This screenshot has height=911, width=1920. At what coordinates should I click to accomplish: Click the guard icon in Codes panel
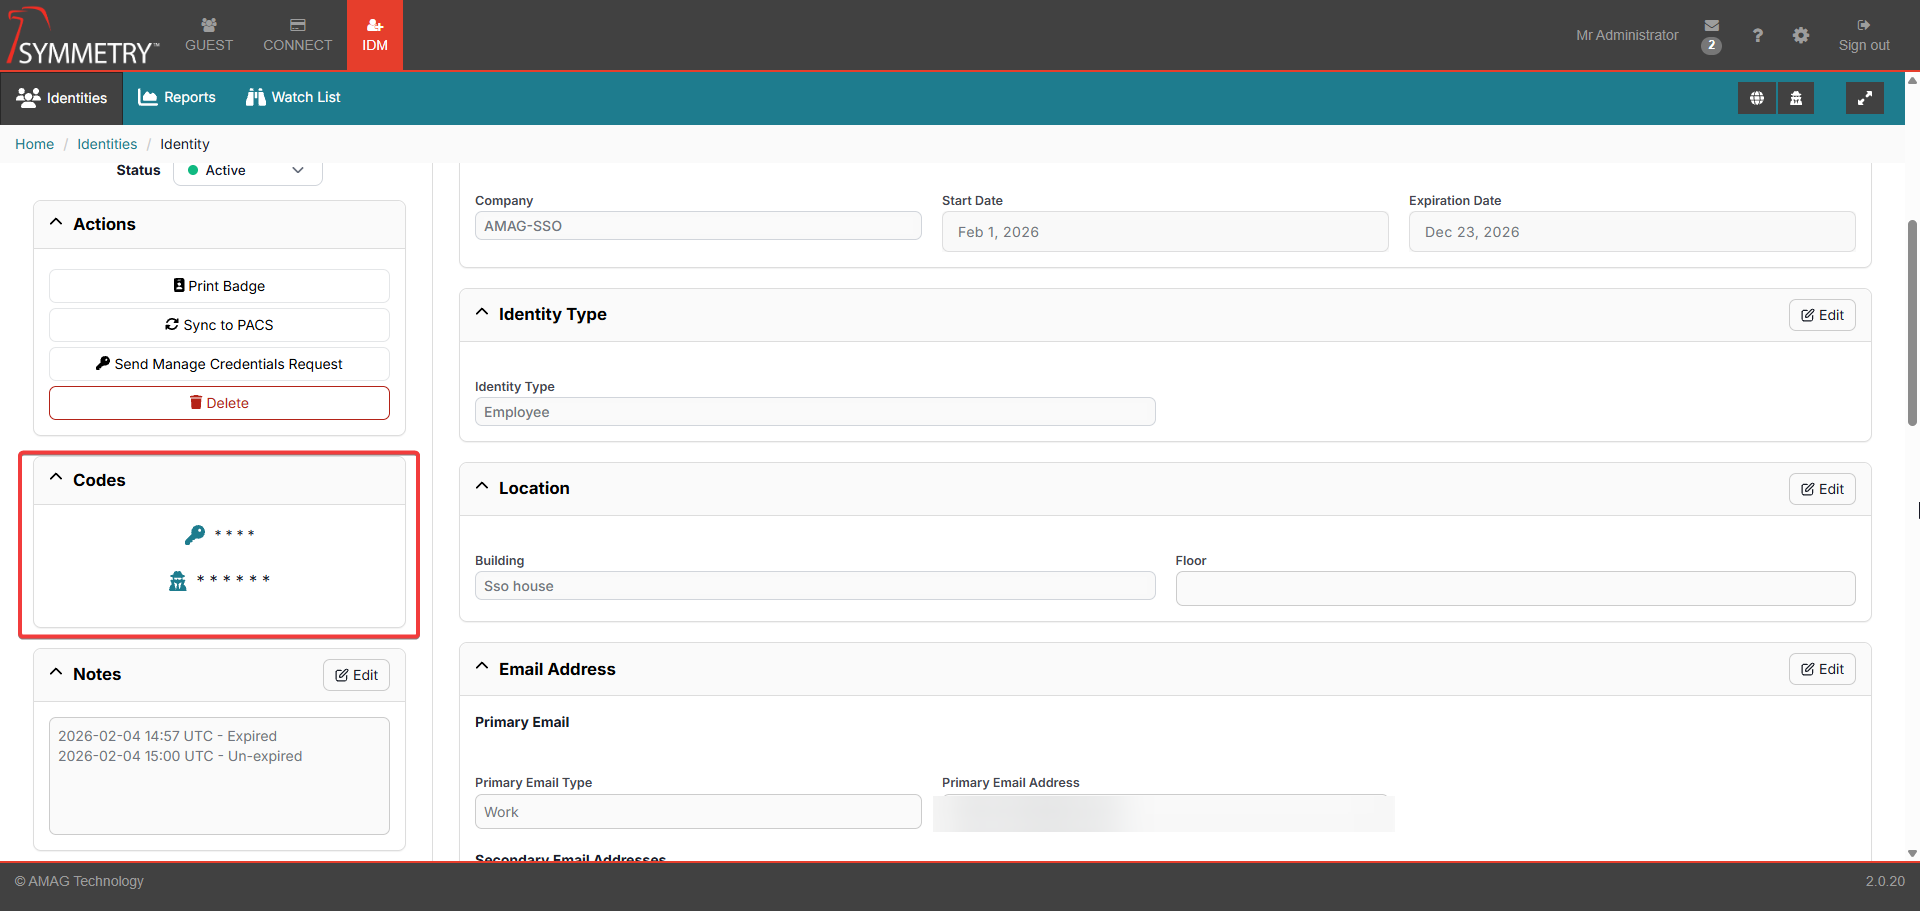pos(178,580)
